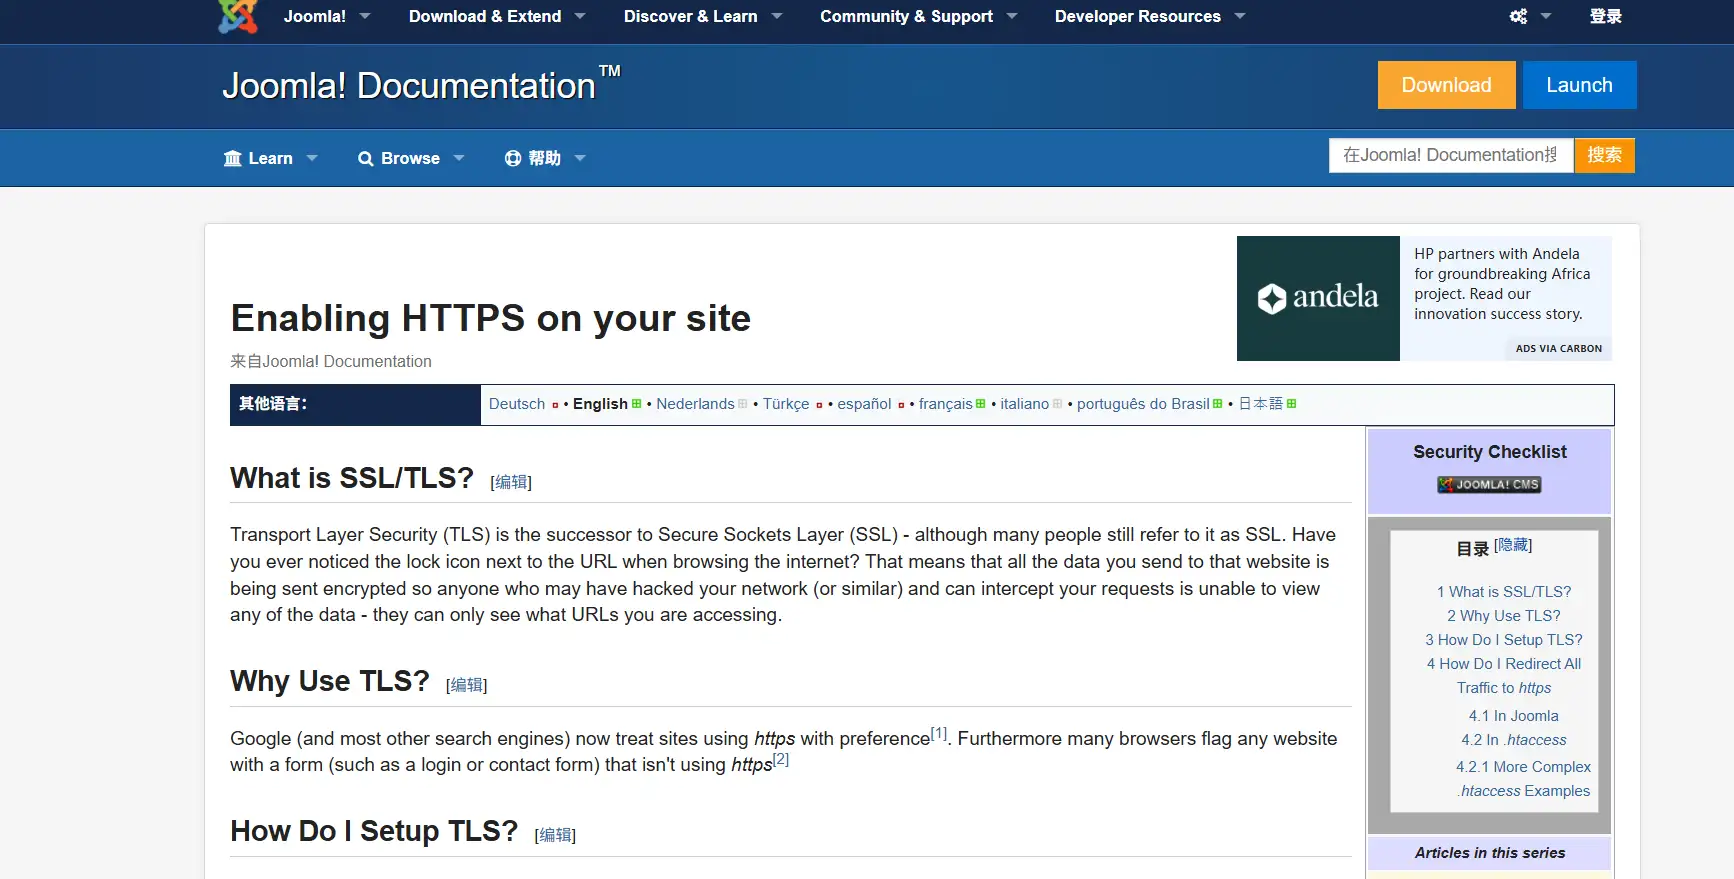This screenshot has width=1734, height=879.
Task: Open the Browse navigation menu
Action: click(x=410, y=158)
